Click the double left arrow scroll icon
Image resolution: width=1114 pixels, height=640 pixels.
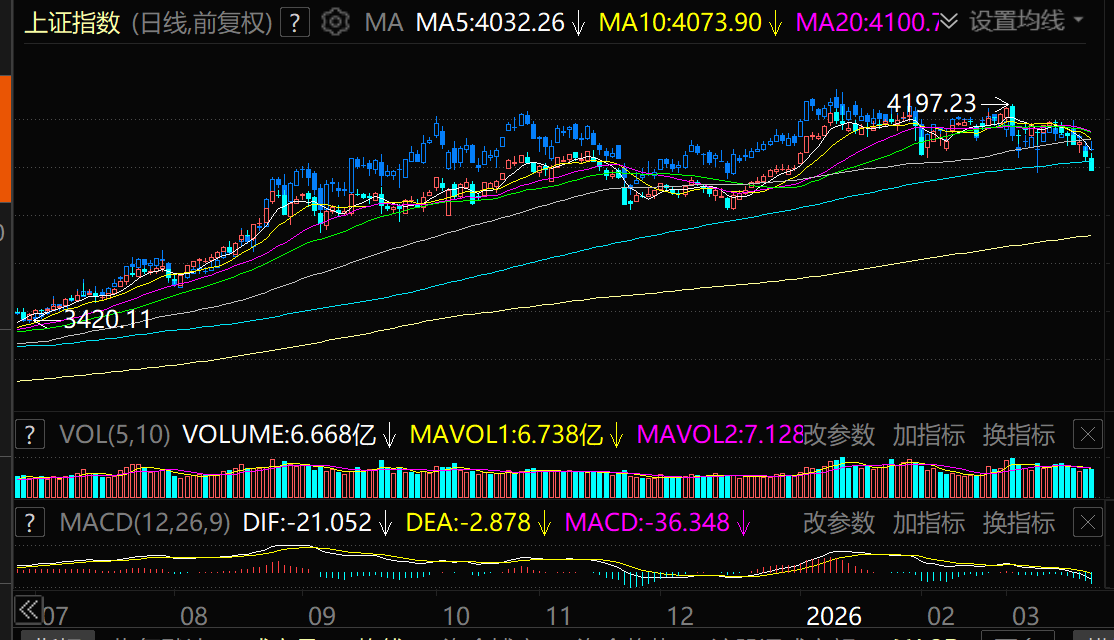[x=28, y=609]
